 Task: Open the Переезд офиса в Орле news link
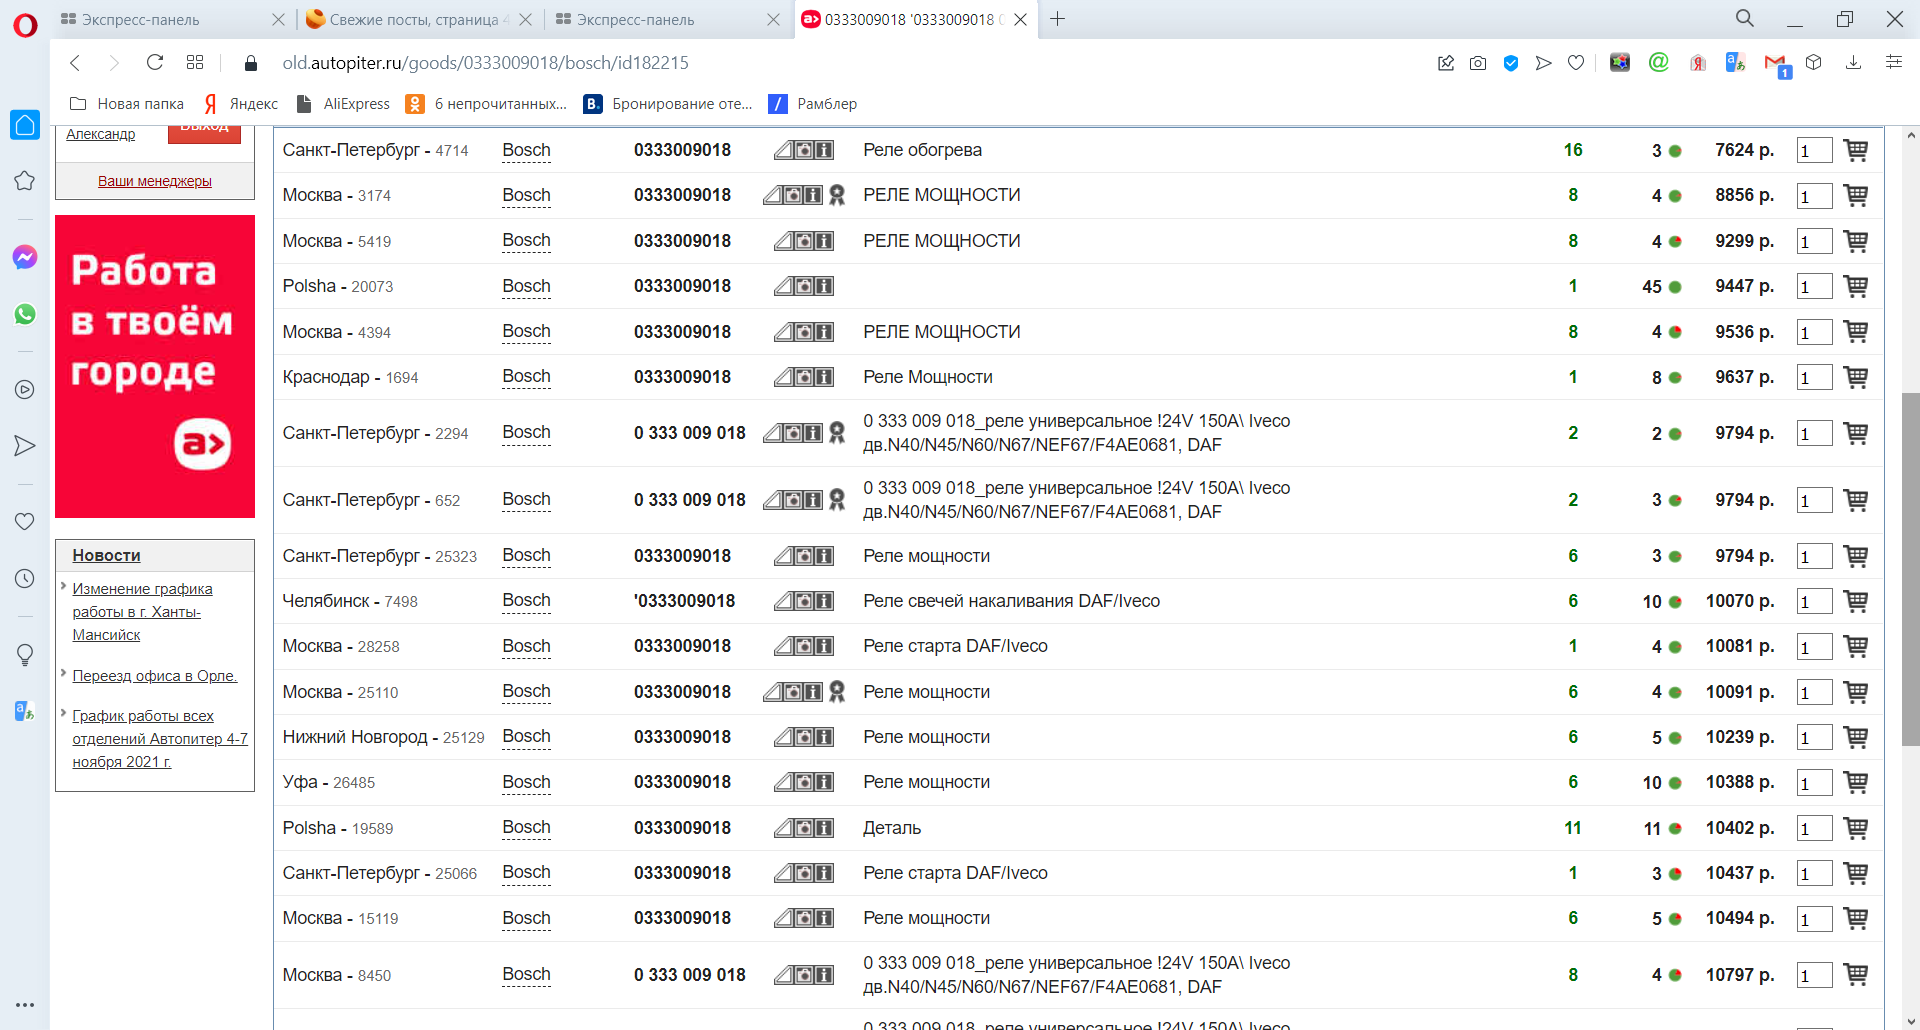coord(155,676)
